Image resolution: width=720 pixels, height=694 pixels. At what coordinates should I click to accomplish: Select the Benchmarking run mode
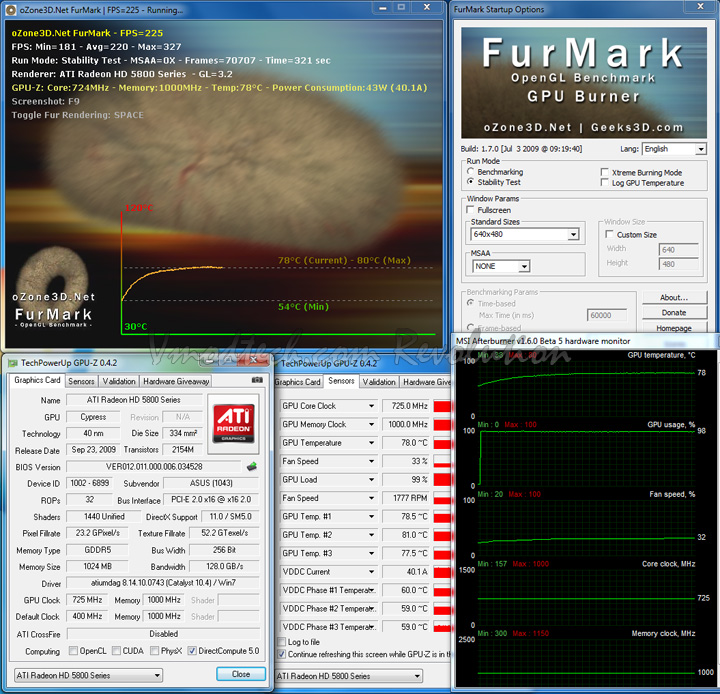pos(471,173)
